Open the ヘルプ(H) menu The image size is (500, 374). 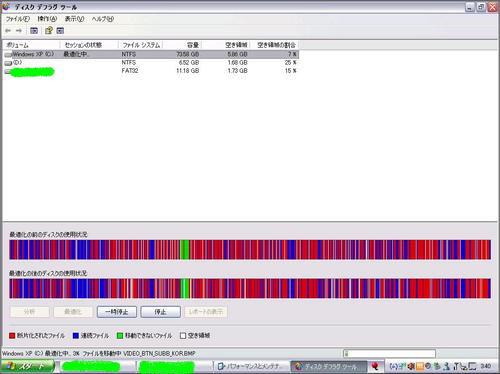pos(103,19)
